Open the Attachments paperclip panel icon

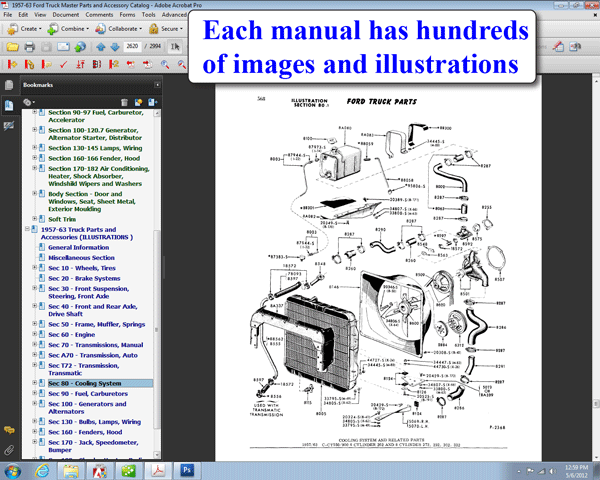tap(9, 450)
